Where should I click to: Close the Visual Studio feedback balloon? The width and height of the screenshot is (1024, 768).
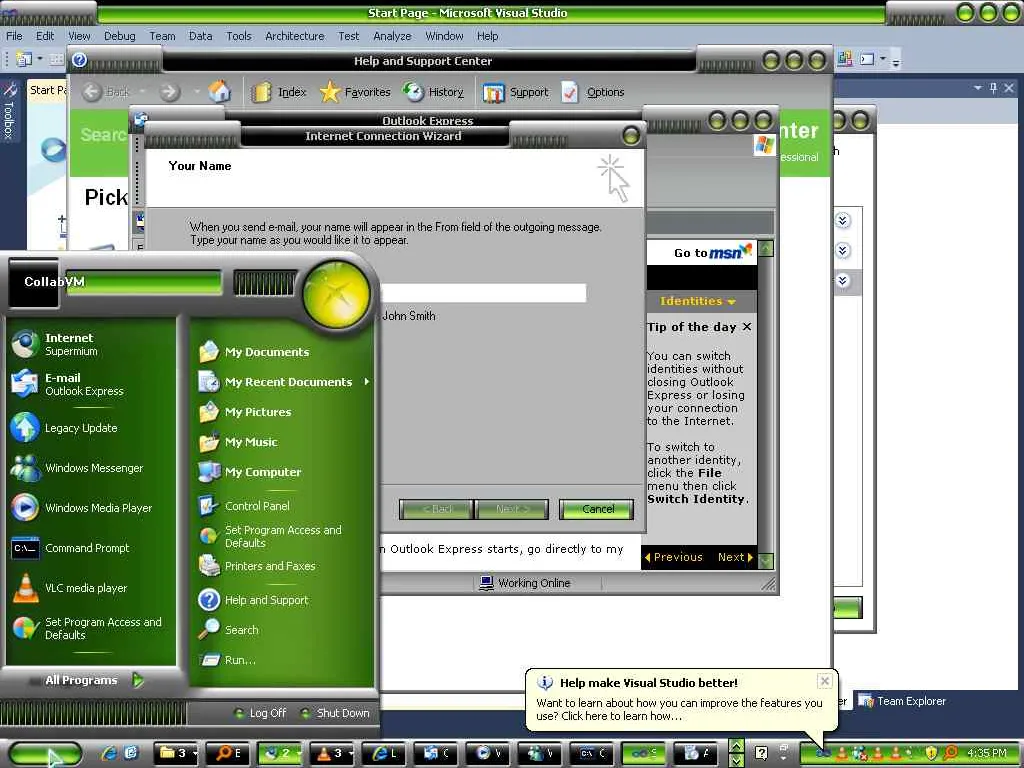click(825, 681)
